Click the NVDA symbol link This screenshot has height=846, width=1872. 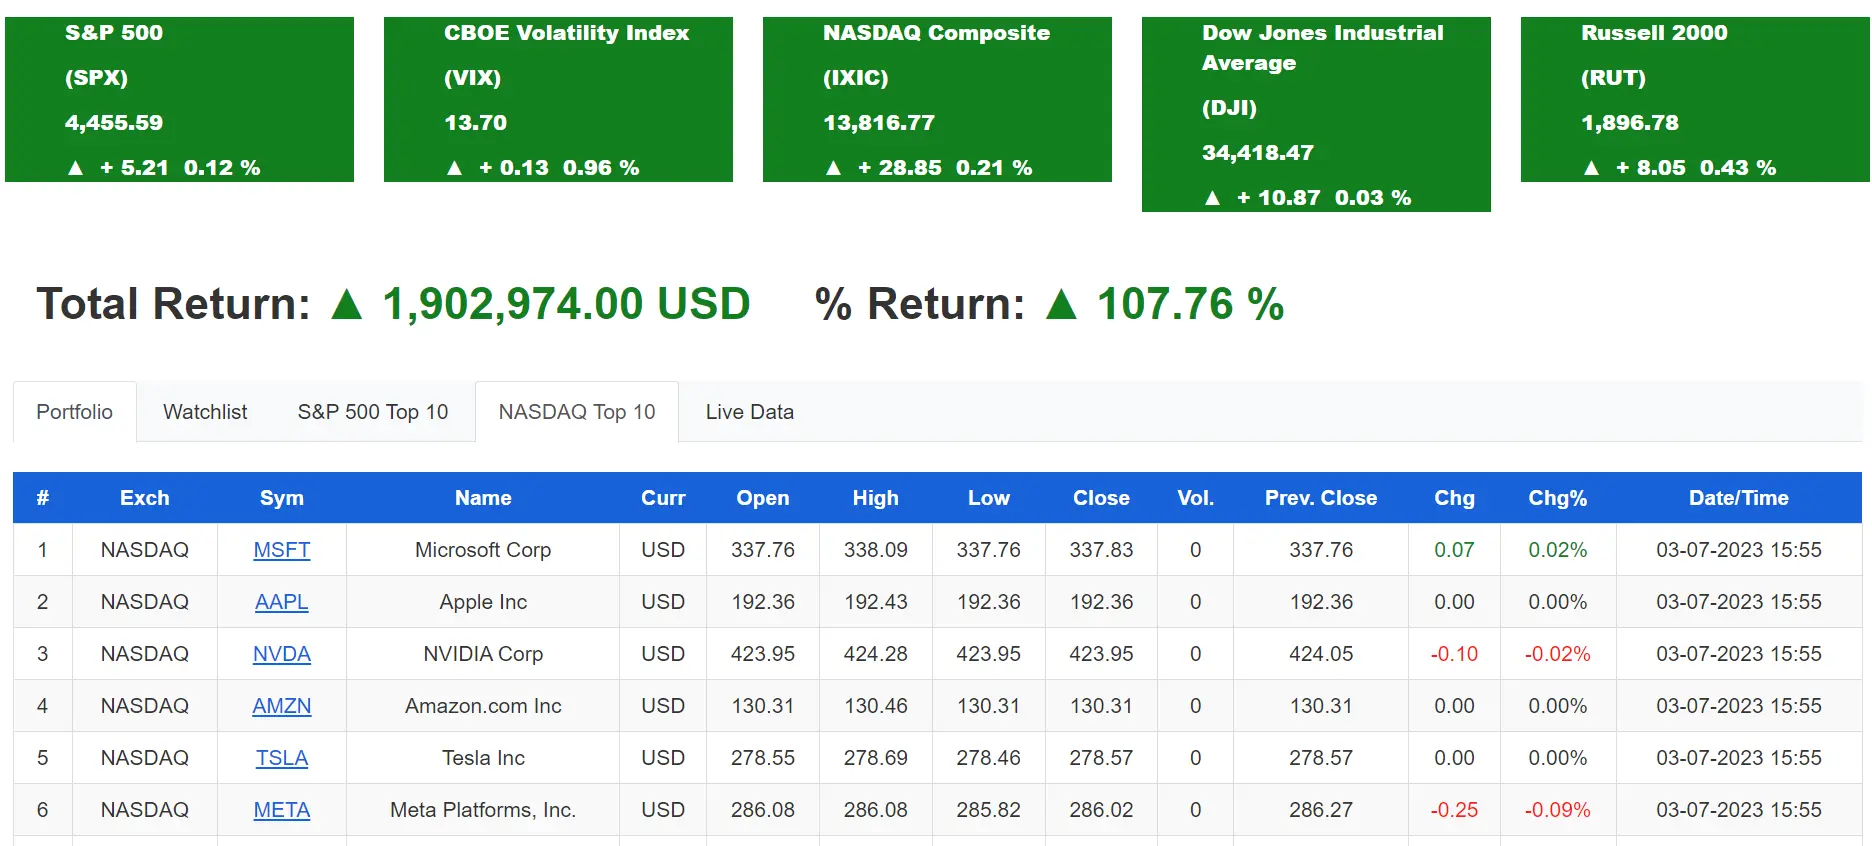pyautogui.click(x=282, y=654)
